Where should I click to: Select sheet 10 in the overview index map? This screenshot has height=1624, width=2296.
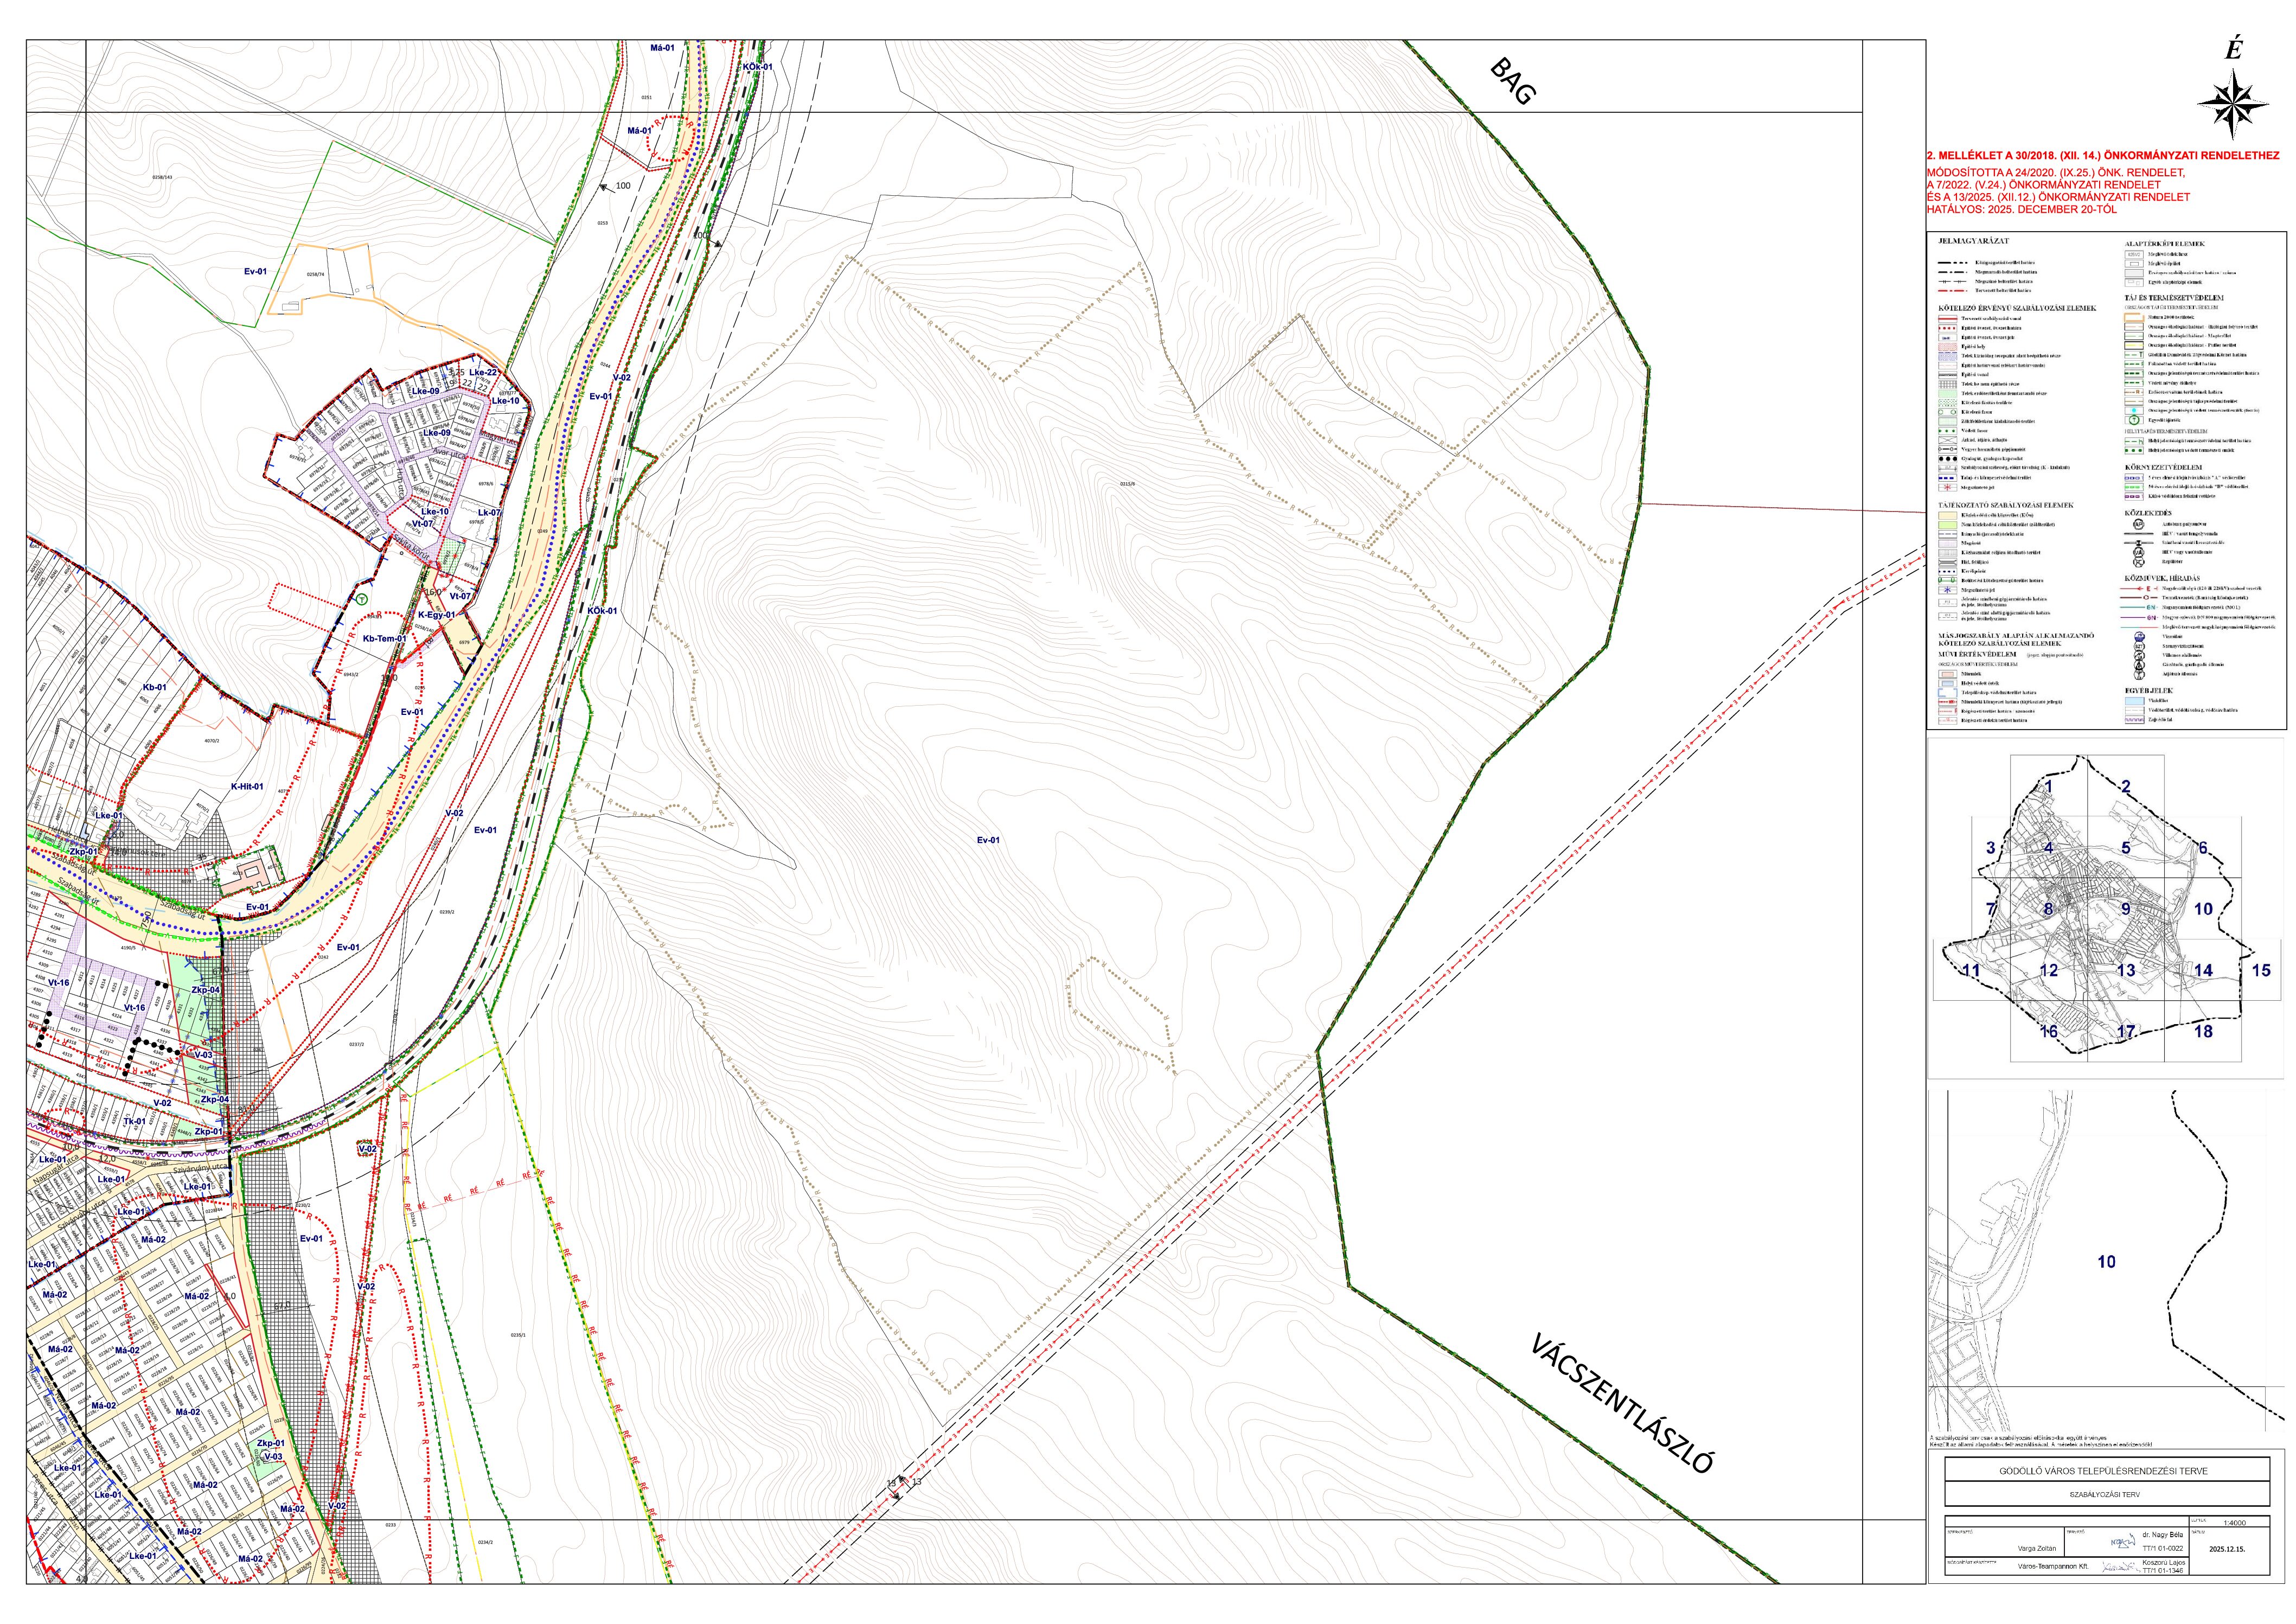coord(2204,909)
